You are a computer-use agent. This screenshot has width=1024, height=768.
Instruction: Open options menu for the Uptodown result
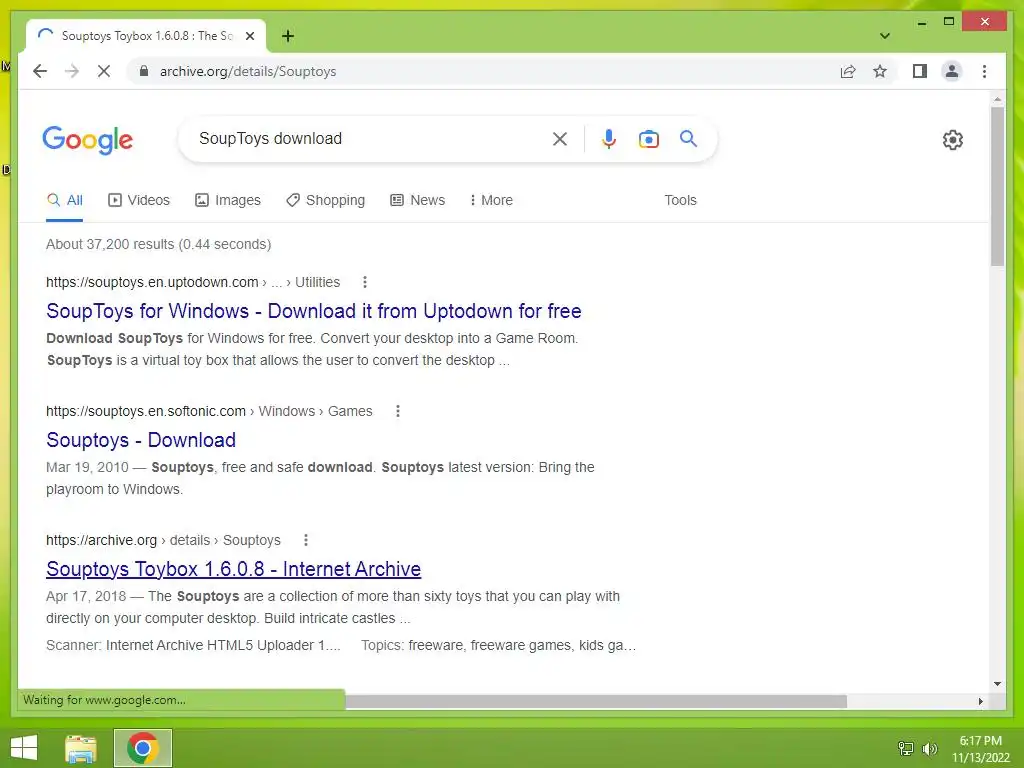pyautogui.click(x=365, y=282)
